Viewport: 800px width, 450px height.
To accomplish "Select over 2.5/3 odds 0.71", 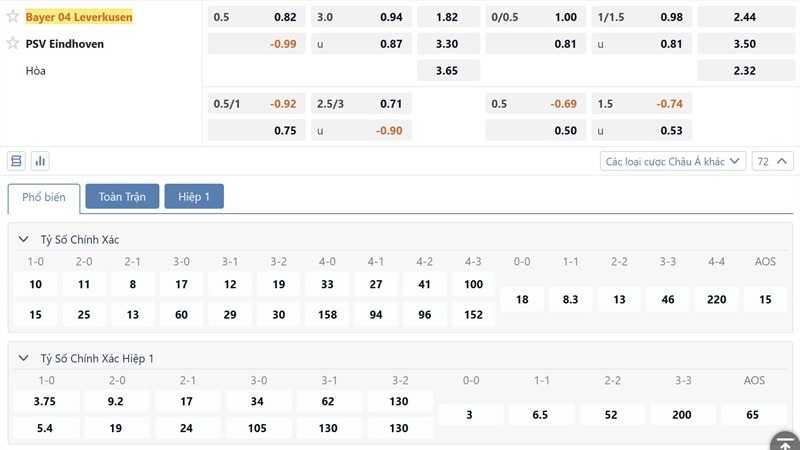I will pyautogui.click(x=361, y=104).
